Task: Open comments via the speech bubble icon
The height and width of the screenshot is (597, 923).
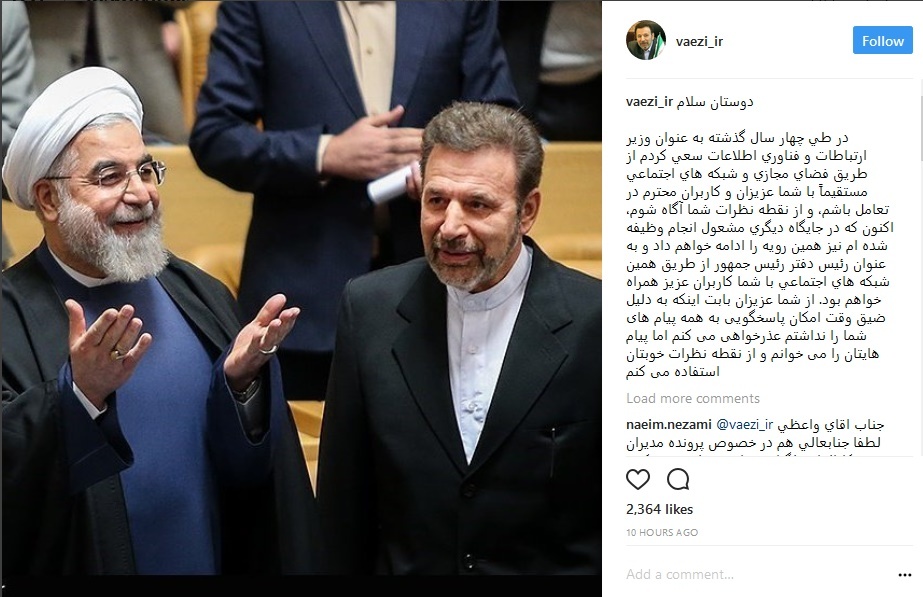Action: pos(678,479)
